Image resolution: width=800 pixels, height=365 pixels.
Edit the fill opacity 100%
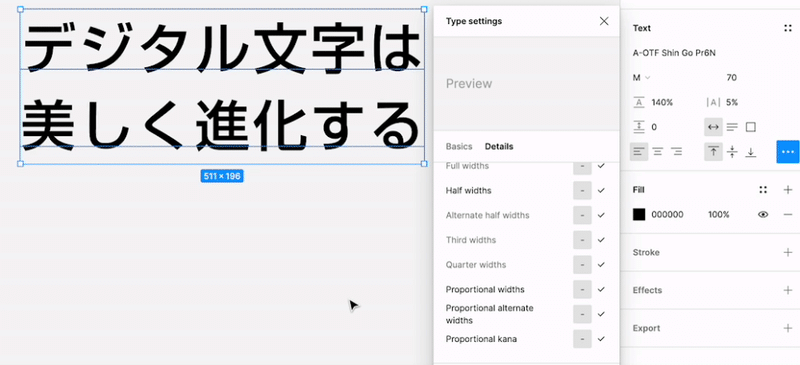click(x=718, y=214)
